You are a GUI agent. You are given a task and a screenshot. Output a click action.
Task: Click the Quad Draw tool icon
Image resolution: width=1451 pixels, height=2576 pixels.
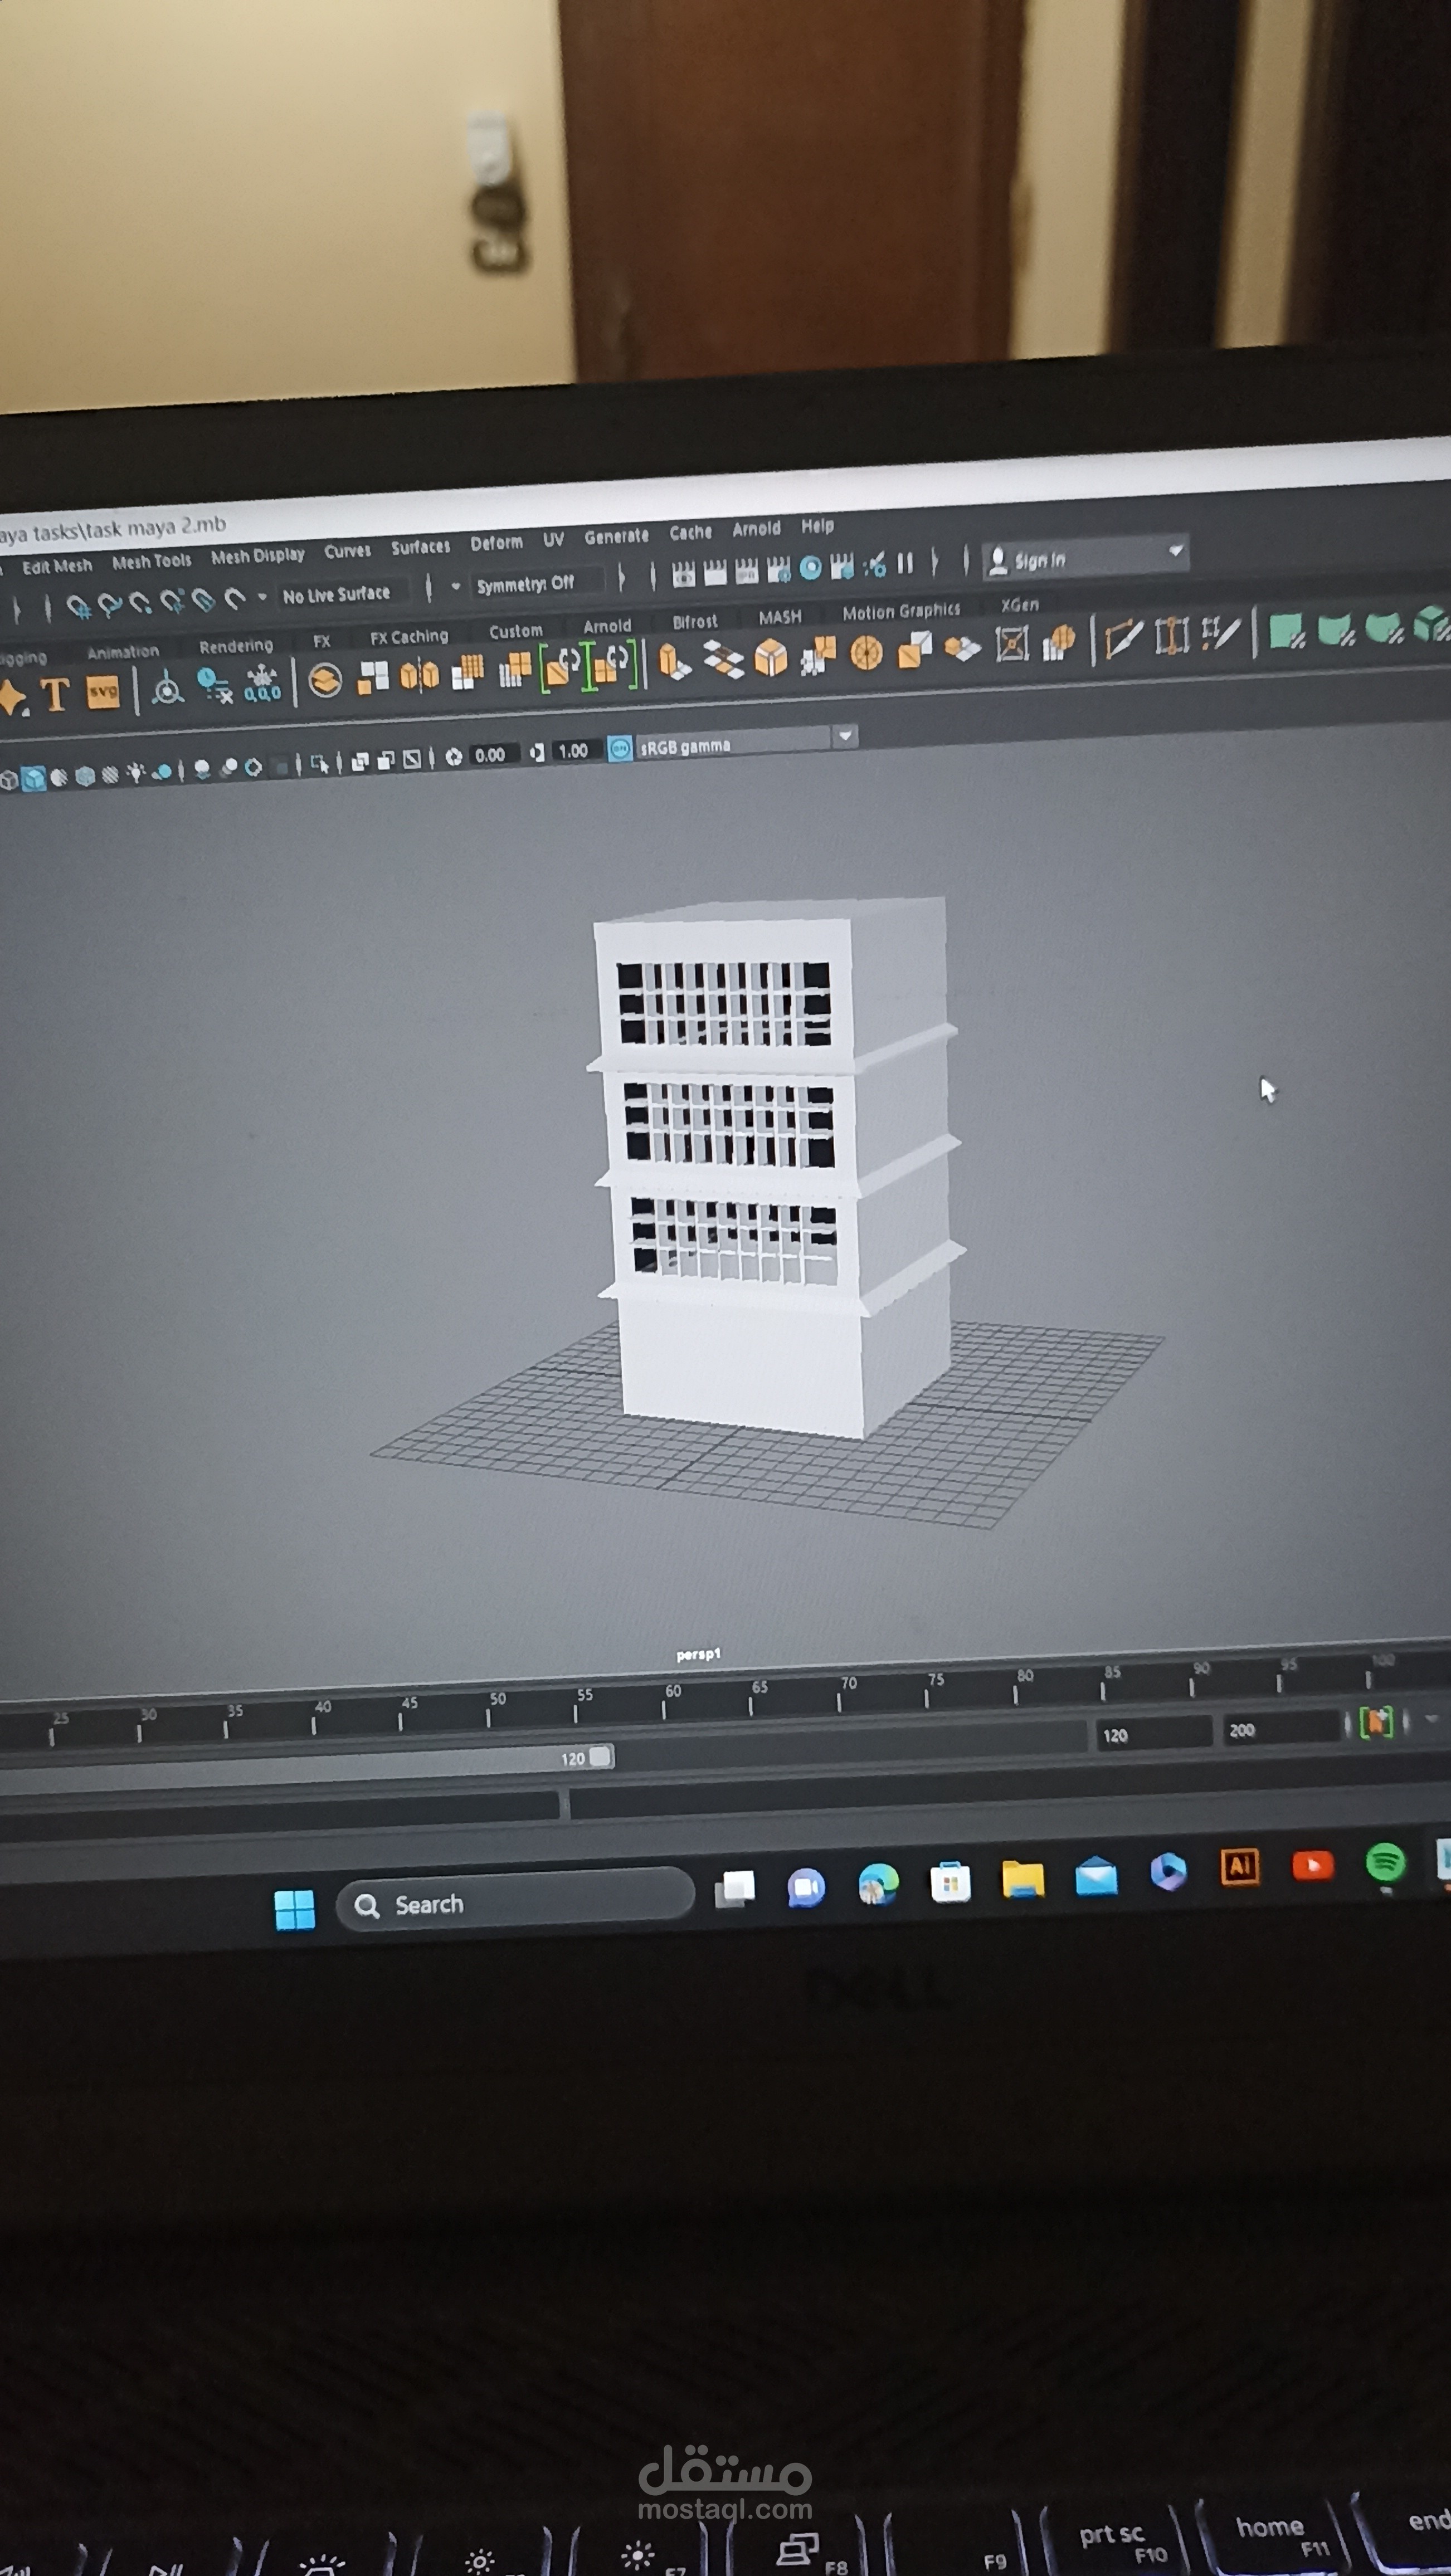pos(1220,632)
